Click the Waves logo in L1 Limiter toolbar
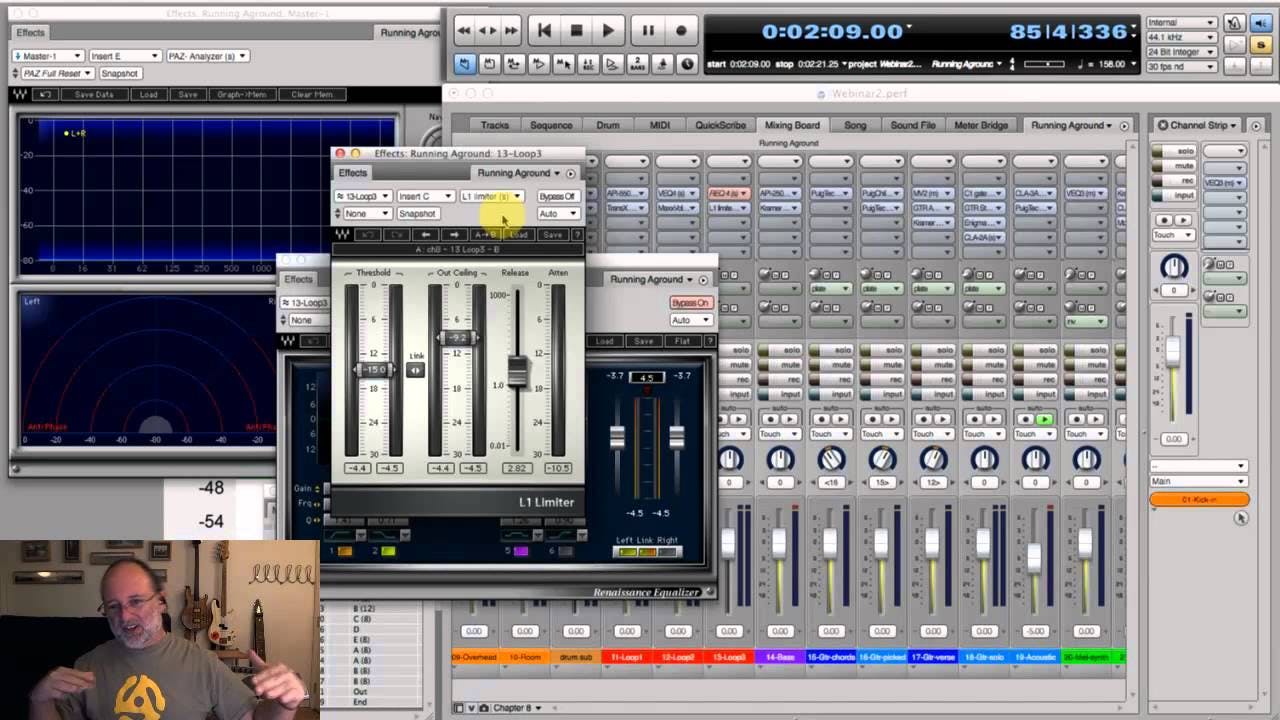1280x720 pixels. click(343, 234)
